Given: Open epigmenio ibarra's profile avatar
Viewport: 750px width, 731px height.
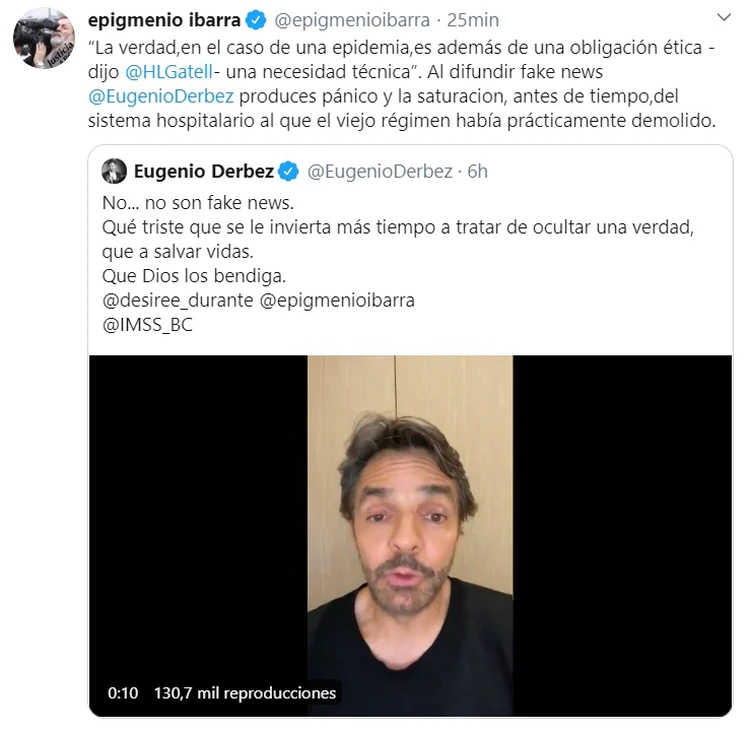Looking at the screenshot, I should (44, 38).
